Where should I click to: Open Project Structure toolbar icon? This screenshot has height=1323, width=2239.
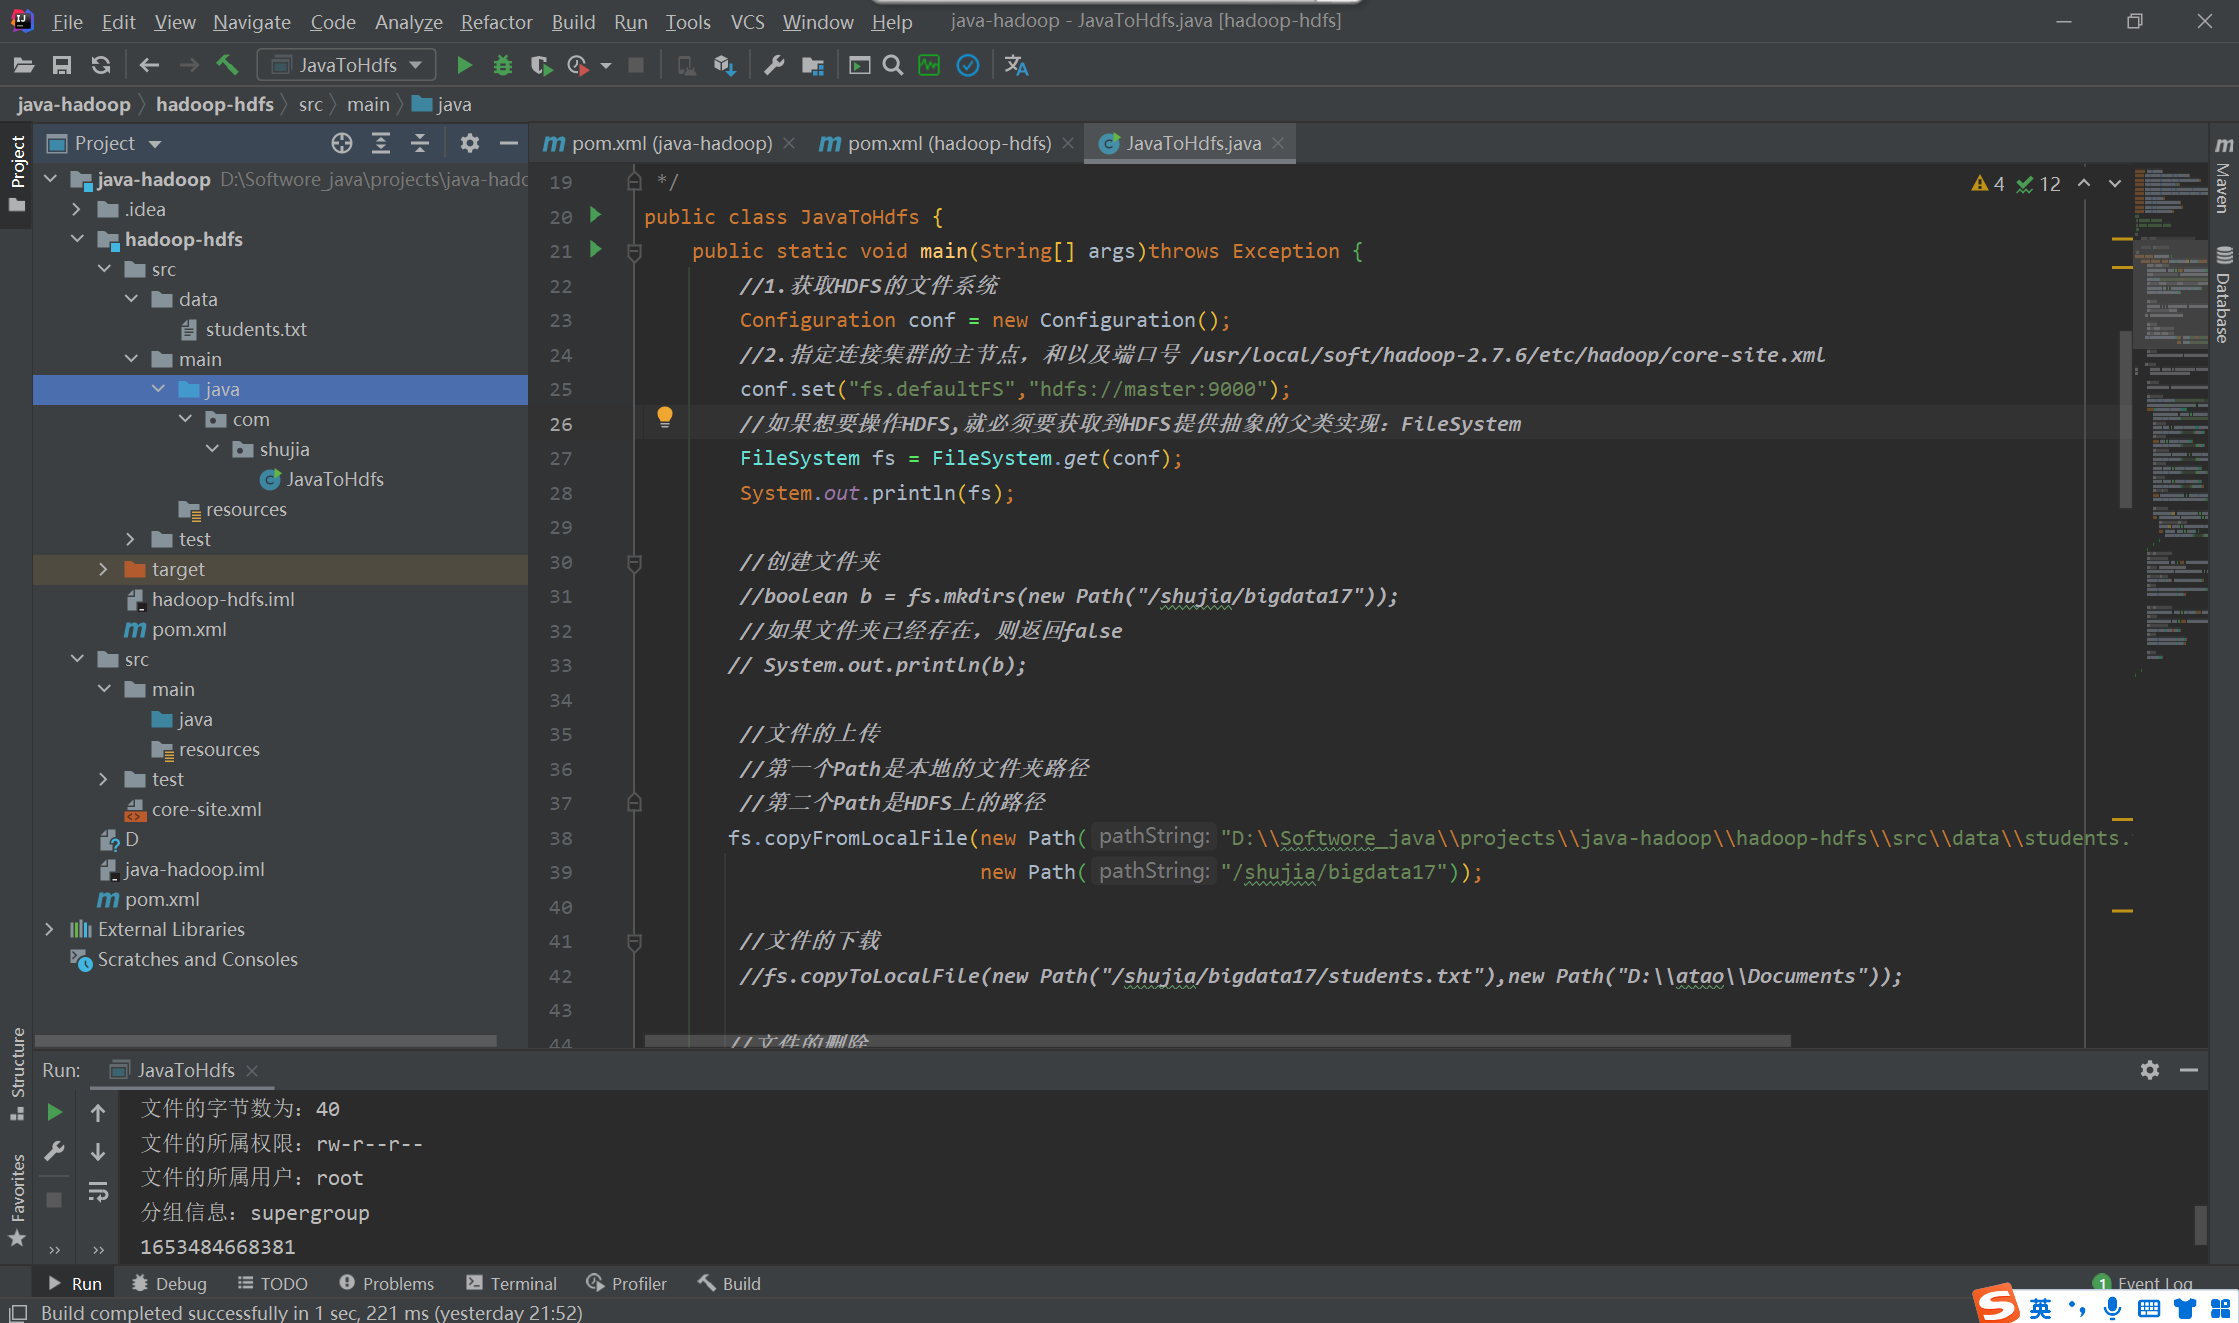tap(813, 65)
